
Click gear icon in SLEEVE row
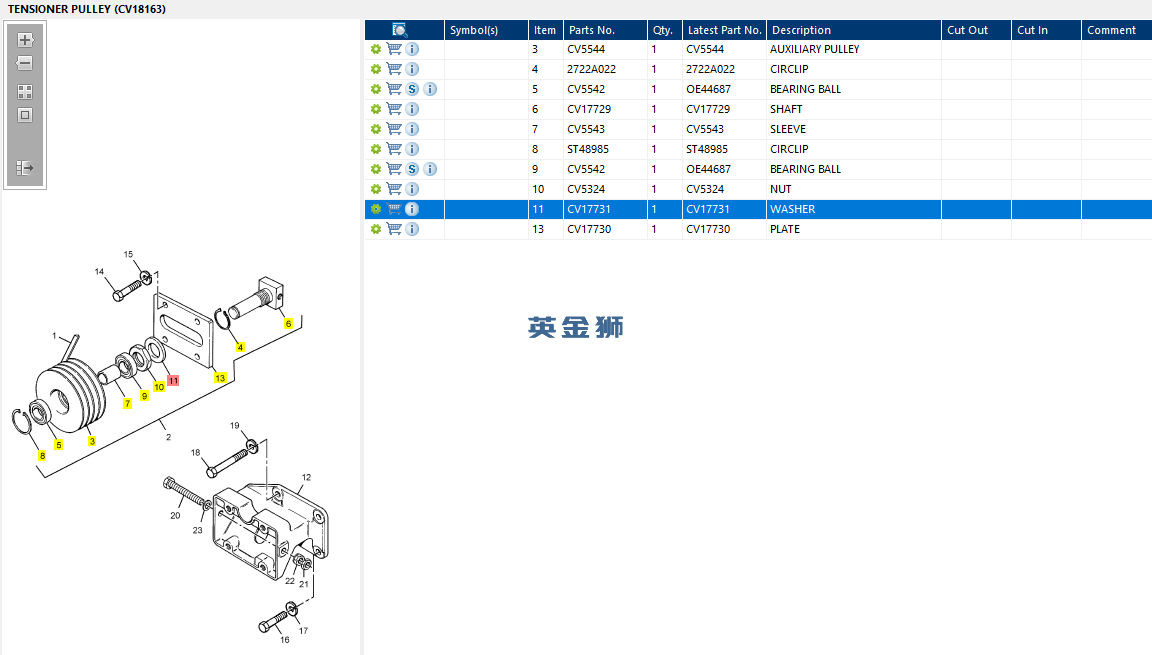376,129
